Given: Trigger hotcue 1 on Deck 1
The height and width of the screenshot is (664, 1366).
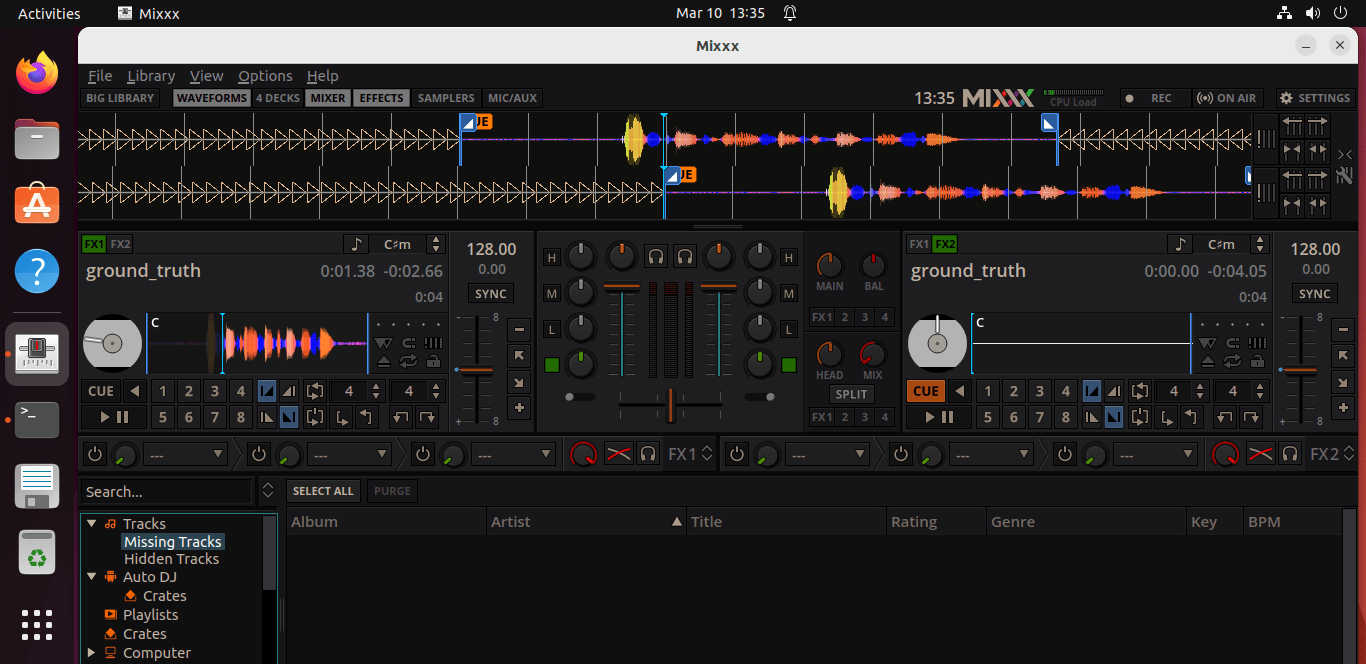Looking at the screenshot, I should 163,391.
